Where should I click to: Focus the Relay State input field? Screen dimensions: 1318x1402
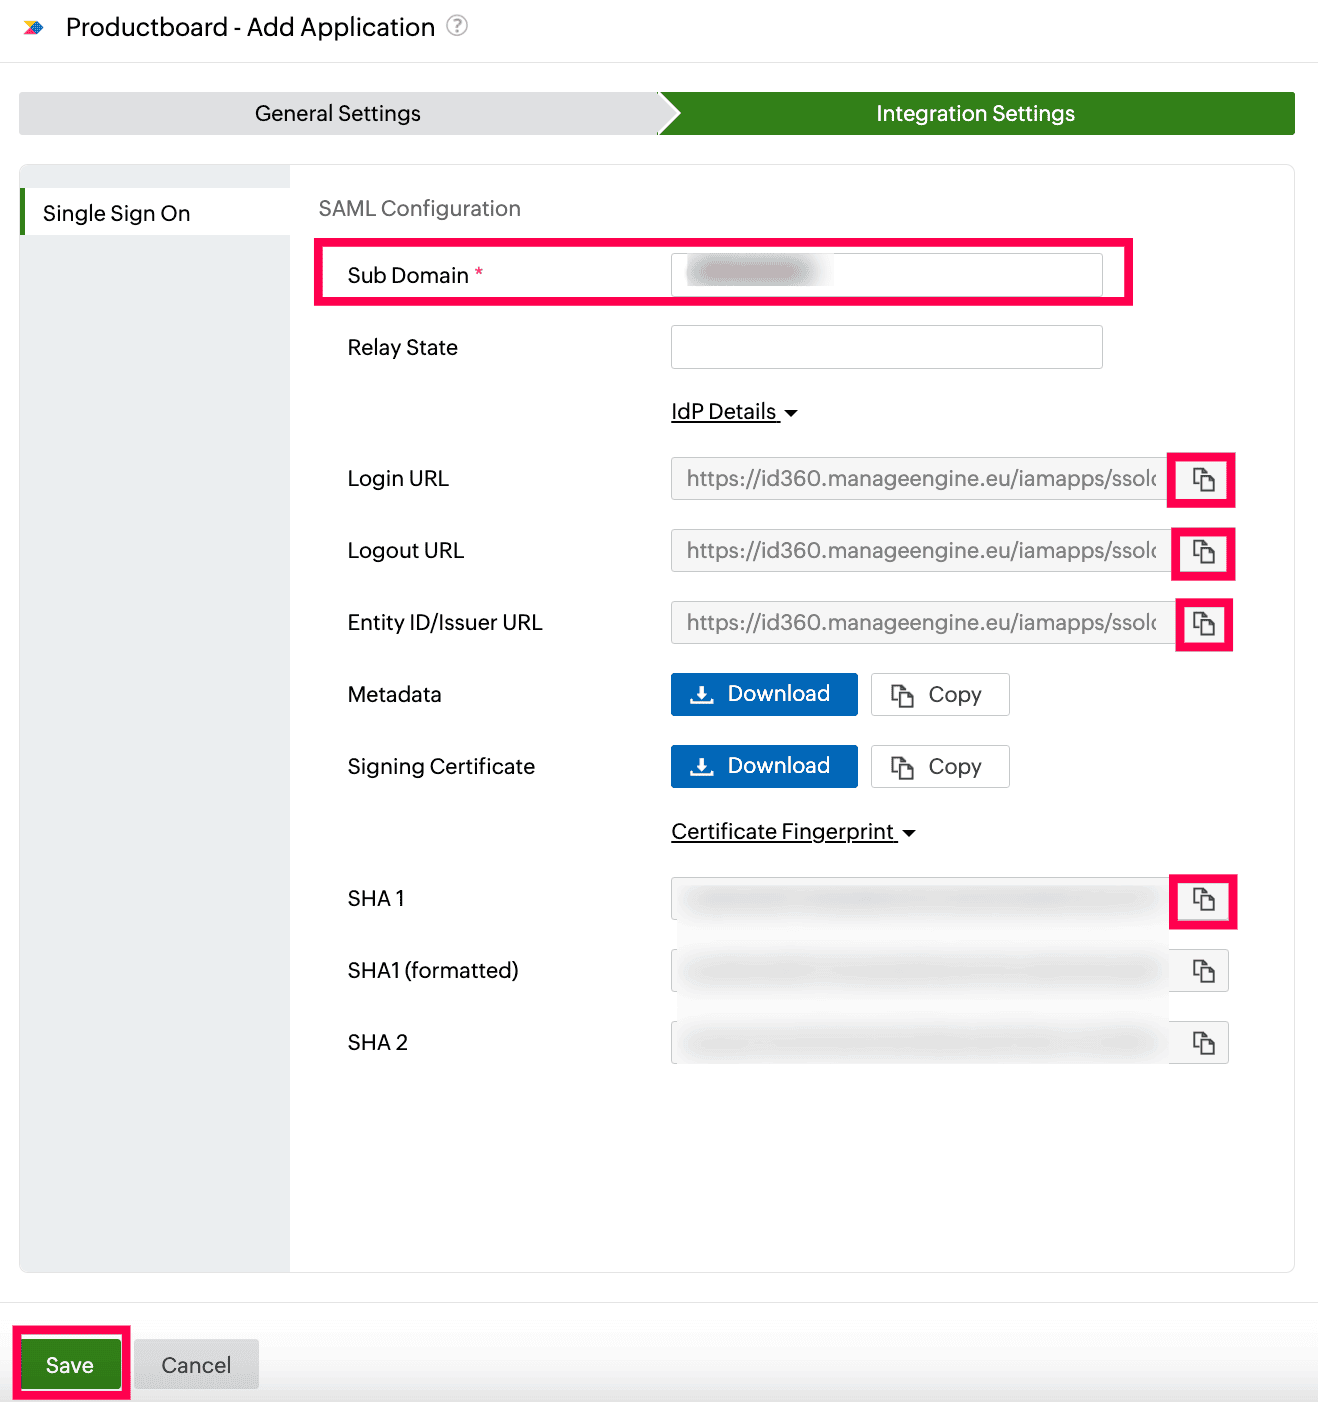tap(887, 347)
